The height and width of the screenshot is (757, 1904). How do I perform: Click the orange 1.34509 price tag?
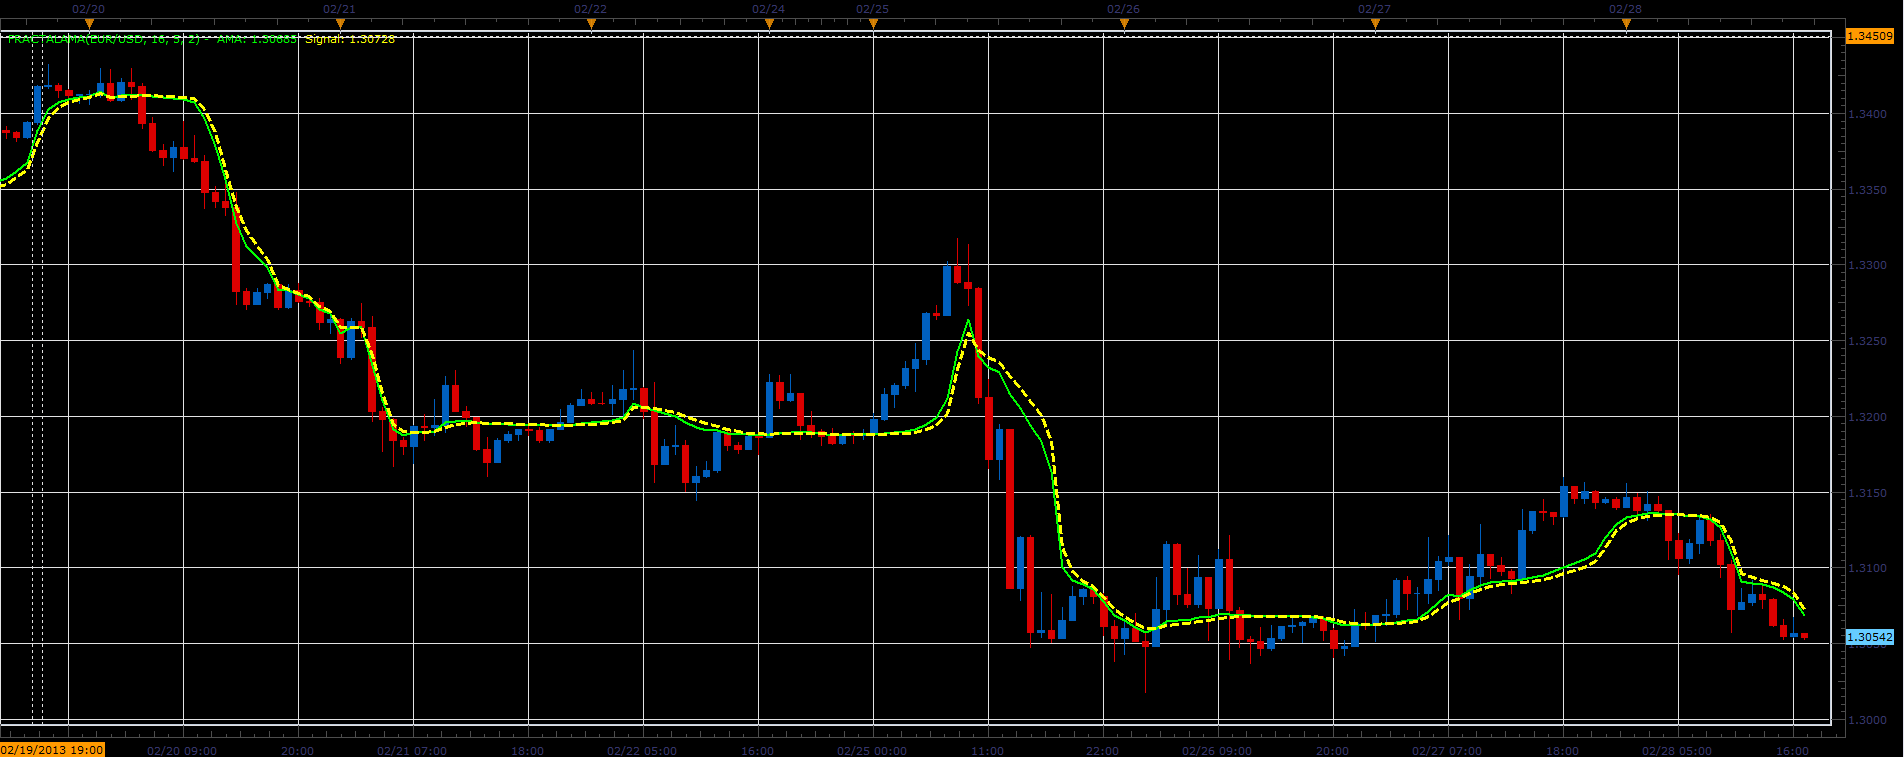(1869, 36)
